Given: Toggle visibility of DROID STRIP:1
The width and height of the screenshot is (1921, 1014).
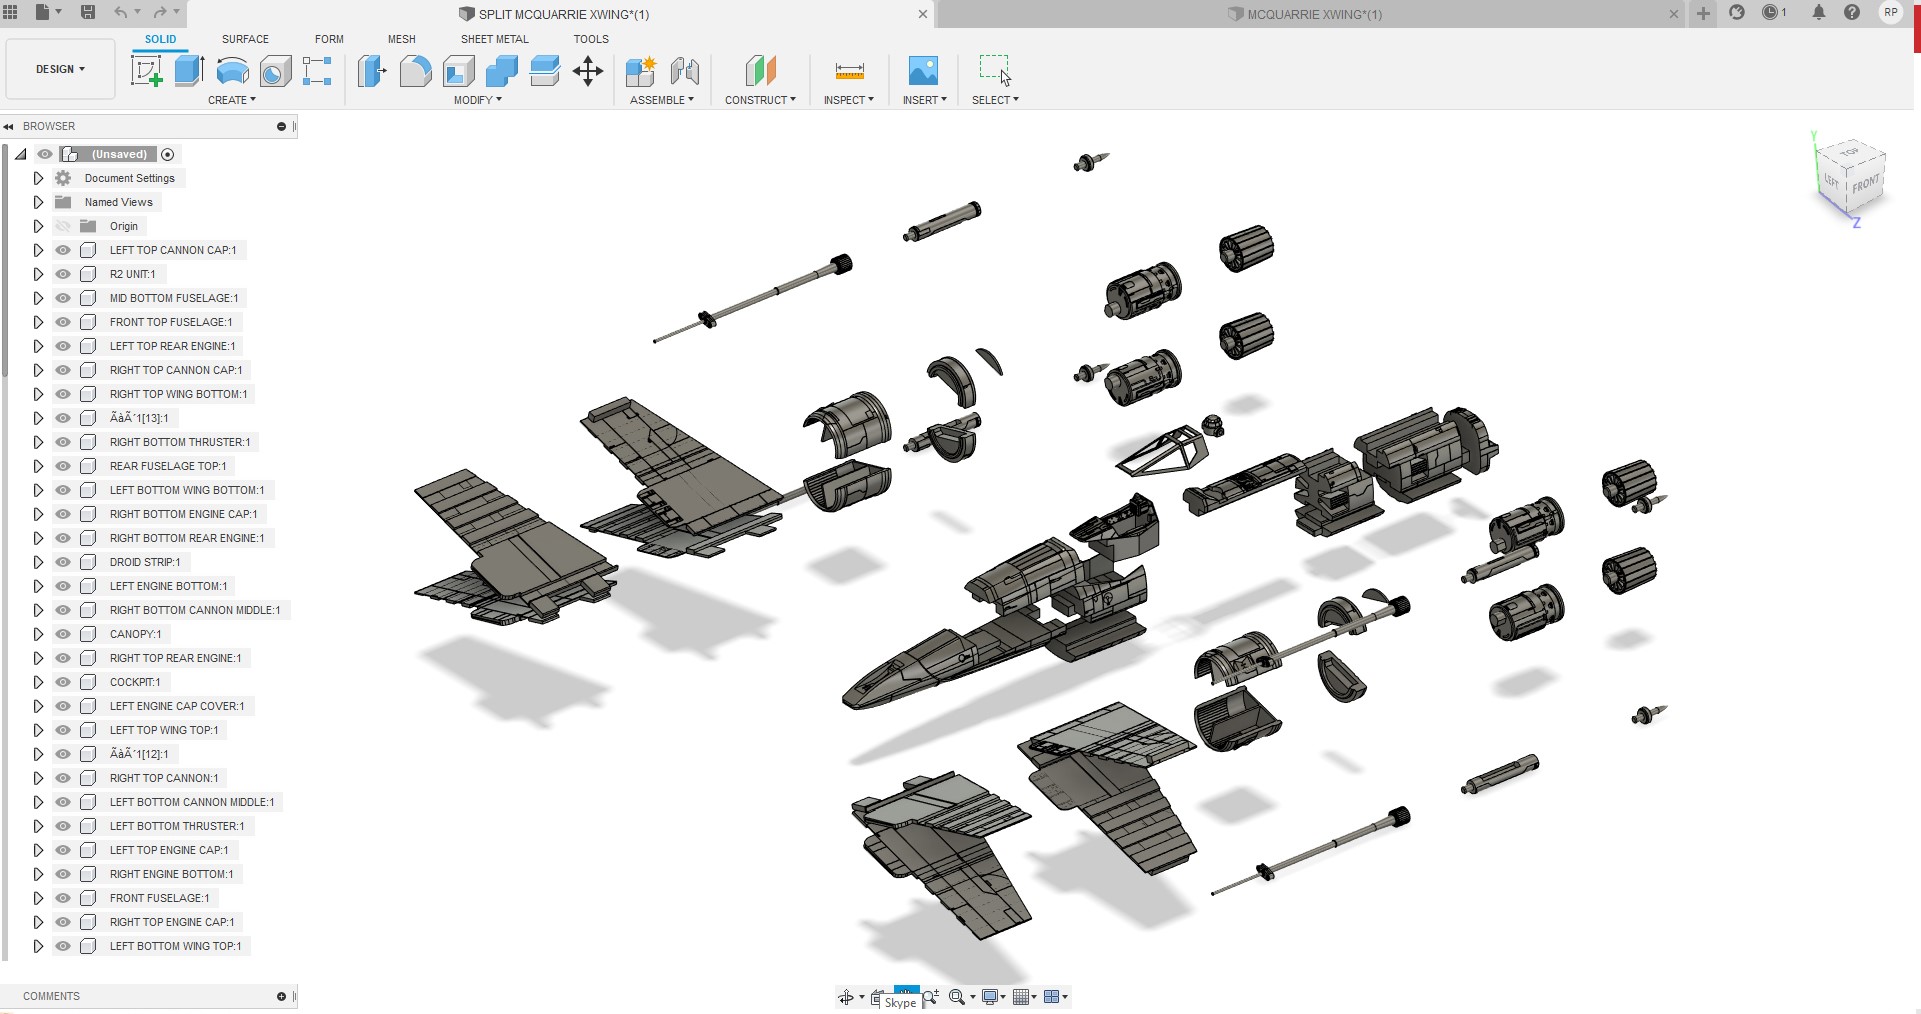Looking at the screenshot, I should click(63, 562).
